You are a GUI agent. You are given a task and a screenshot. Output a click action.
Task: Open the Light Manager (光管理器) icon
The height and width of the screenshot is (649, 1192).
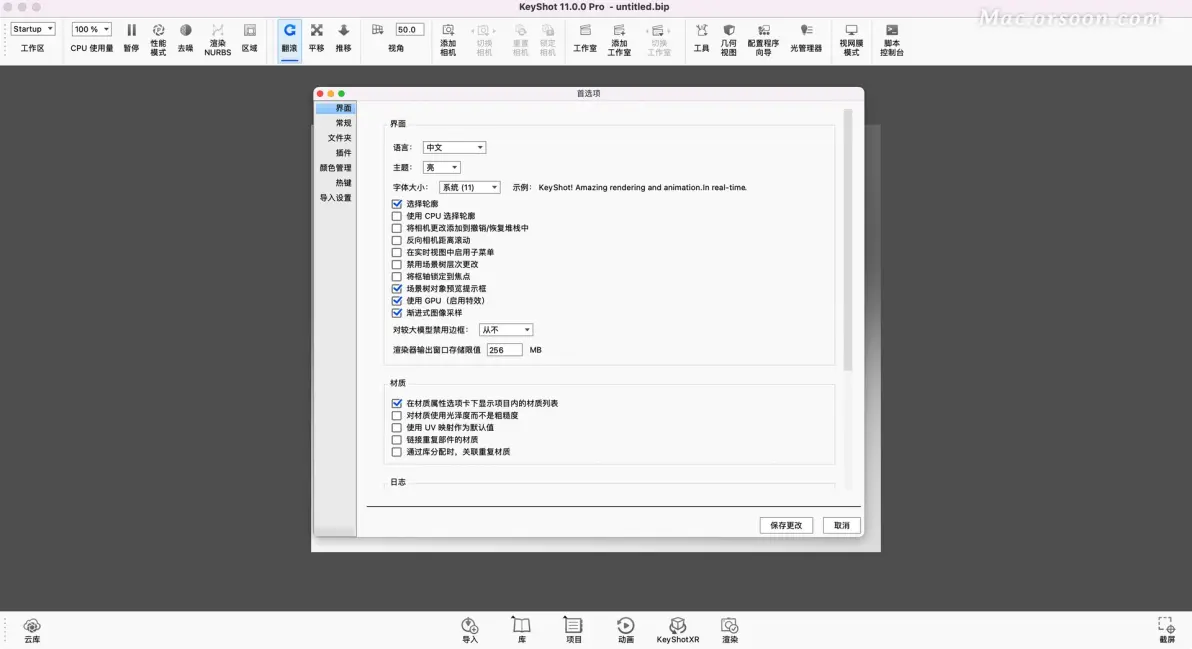pos(806,30)
